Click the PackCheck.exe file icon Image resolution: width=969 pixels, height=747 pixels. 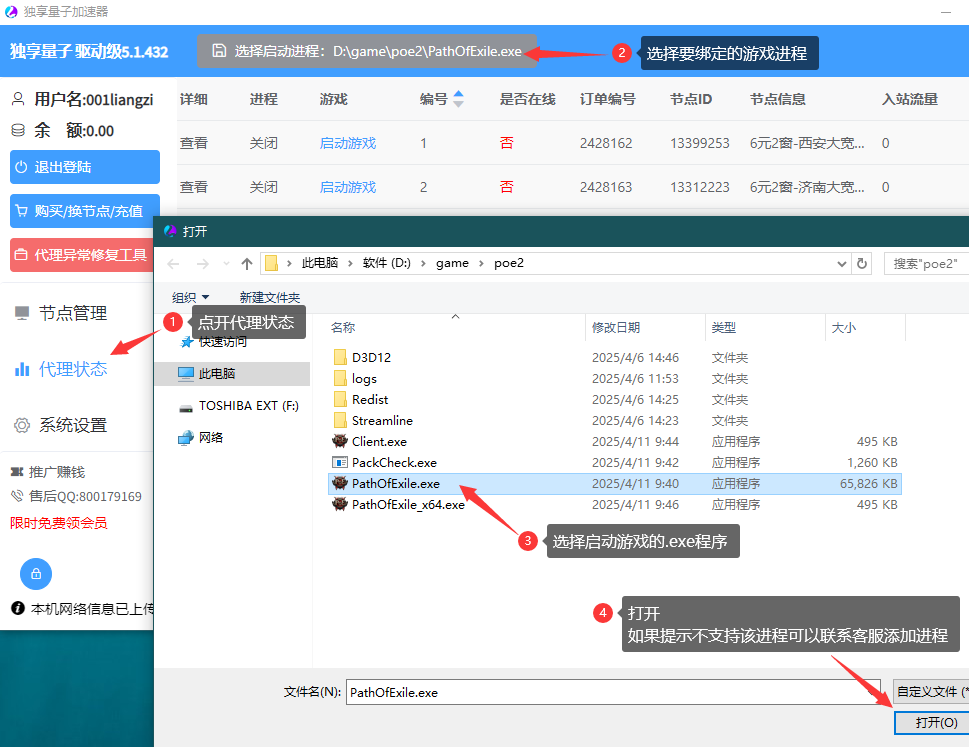(x=340, y=462)
